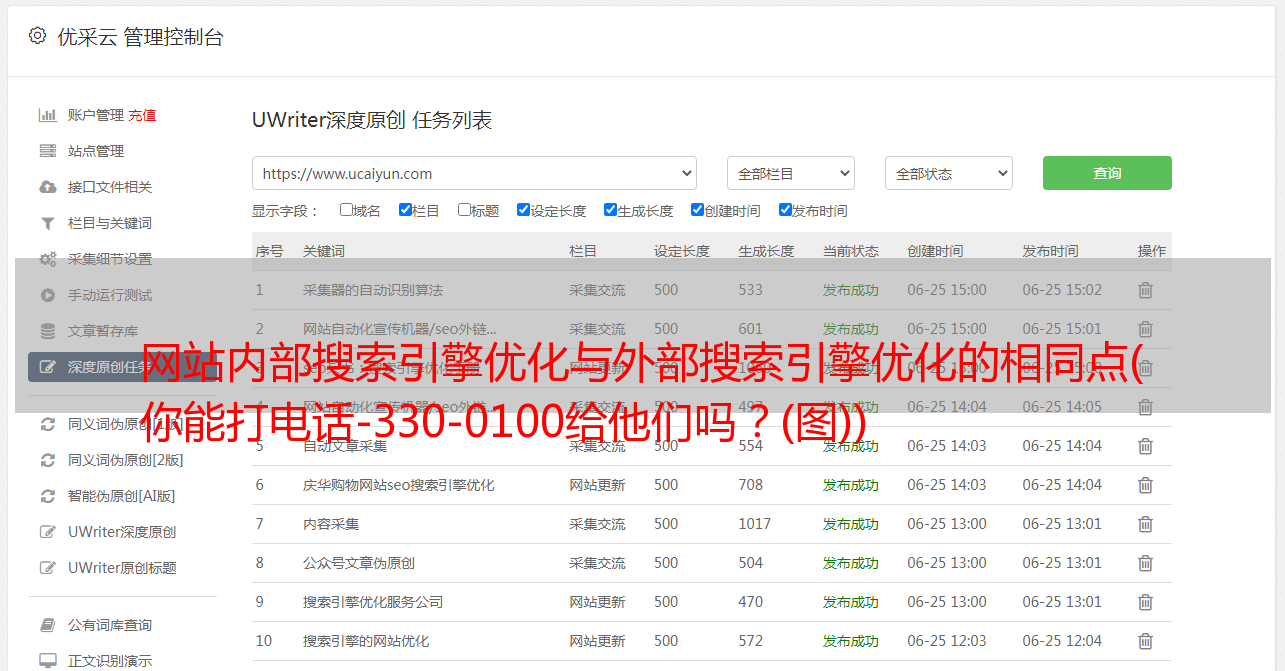
Task: Click the keyword 内容采集
Action: click(x=331, y=524)
